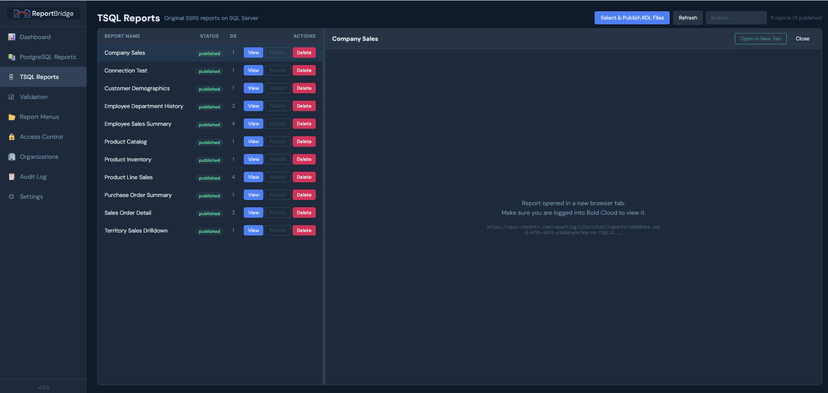The image size is (828, 393).
Task: View the Territory Sales Drilldown report
Action: pos(253,230)
